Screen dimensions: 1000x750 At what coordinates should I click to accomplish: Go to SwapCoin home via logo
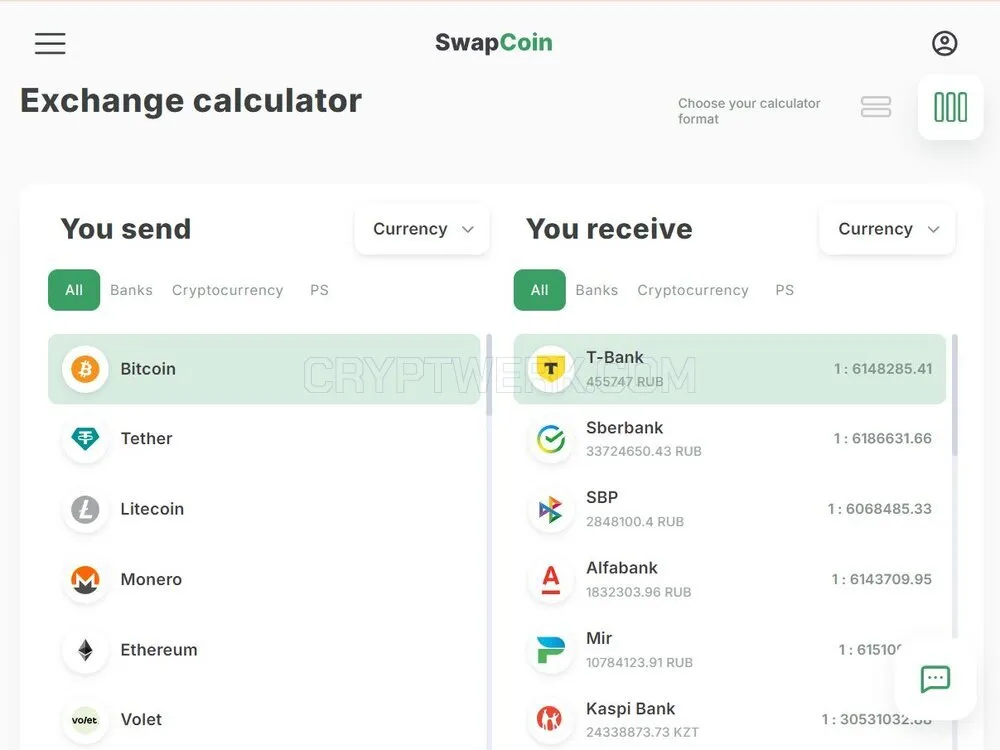pos(494,43)
